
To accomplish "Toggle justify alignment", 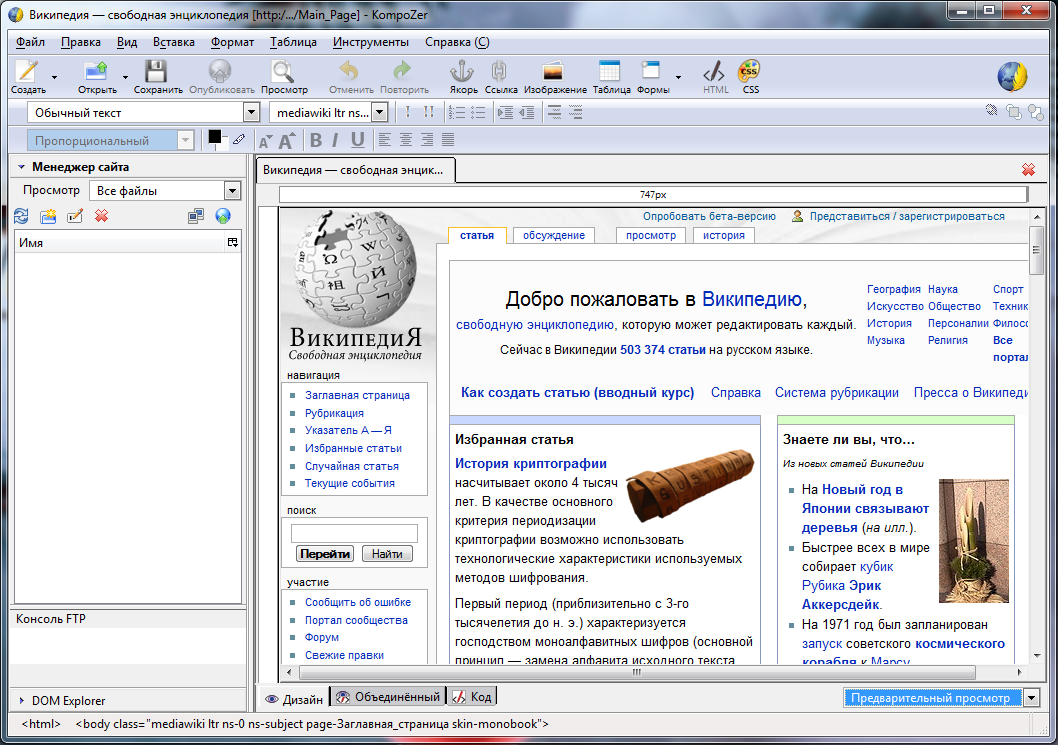I will coord(448,140).
